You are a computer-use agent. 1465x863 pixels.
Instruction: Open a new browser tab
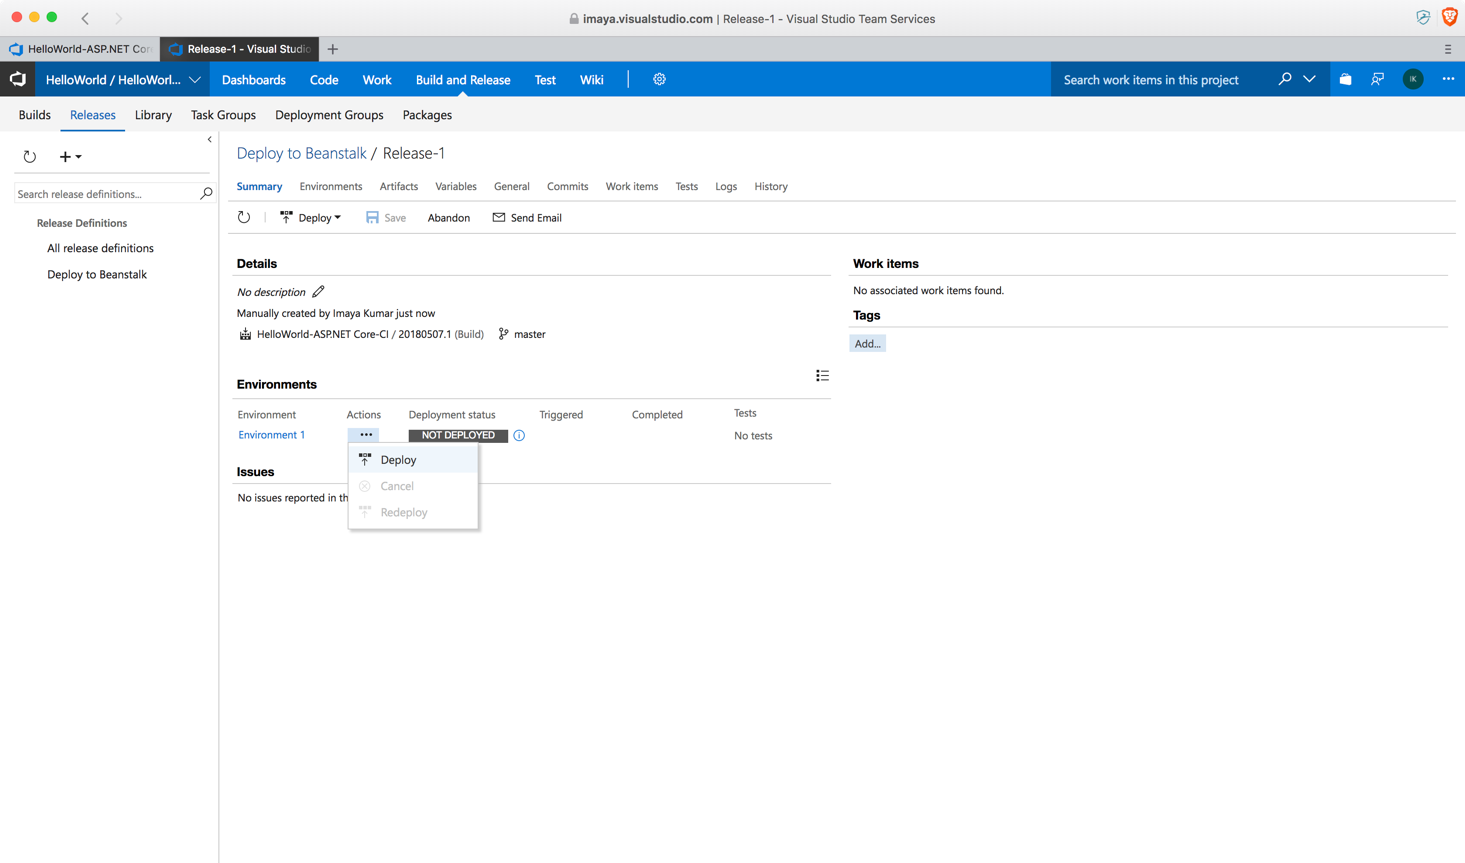[x=333, y=49]
